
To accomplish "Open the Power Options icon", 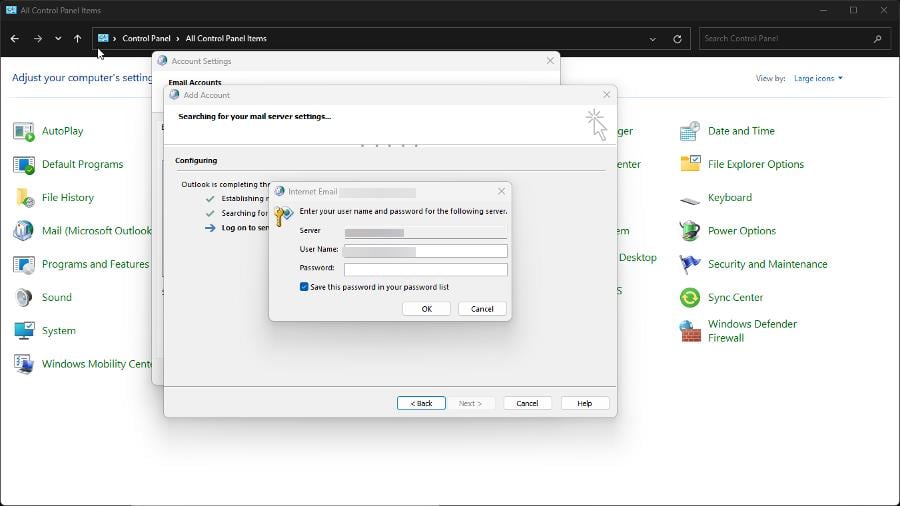I will (690, 231).
